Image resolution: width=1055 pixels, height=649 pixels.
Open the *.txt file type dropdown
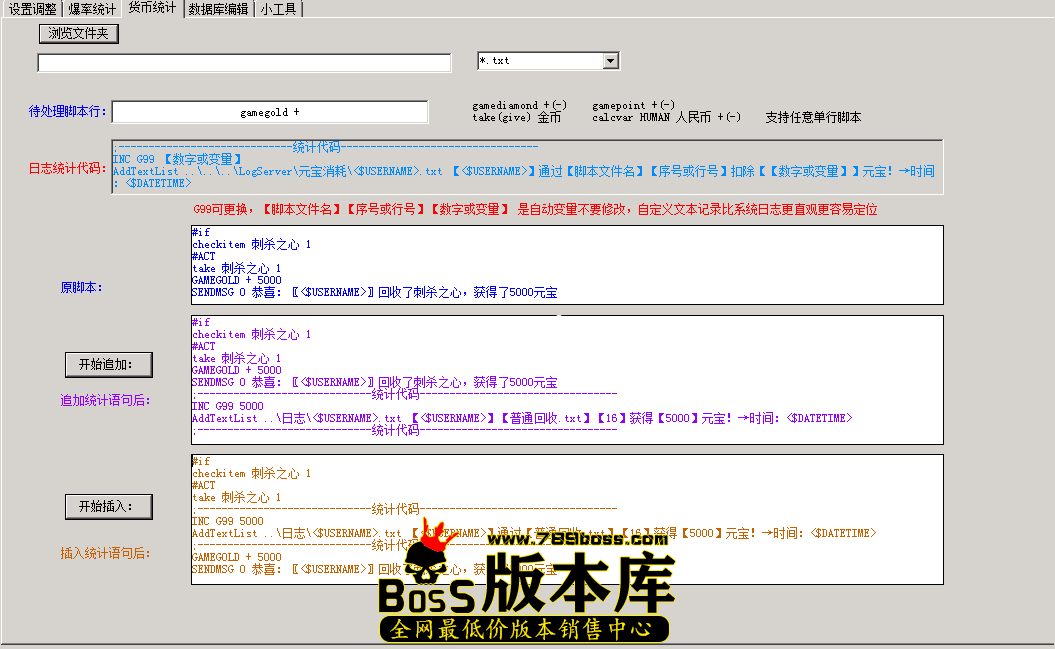pos(609,60)
